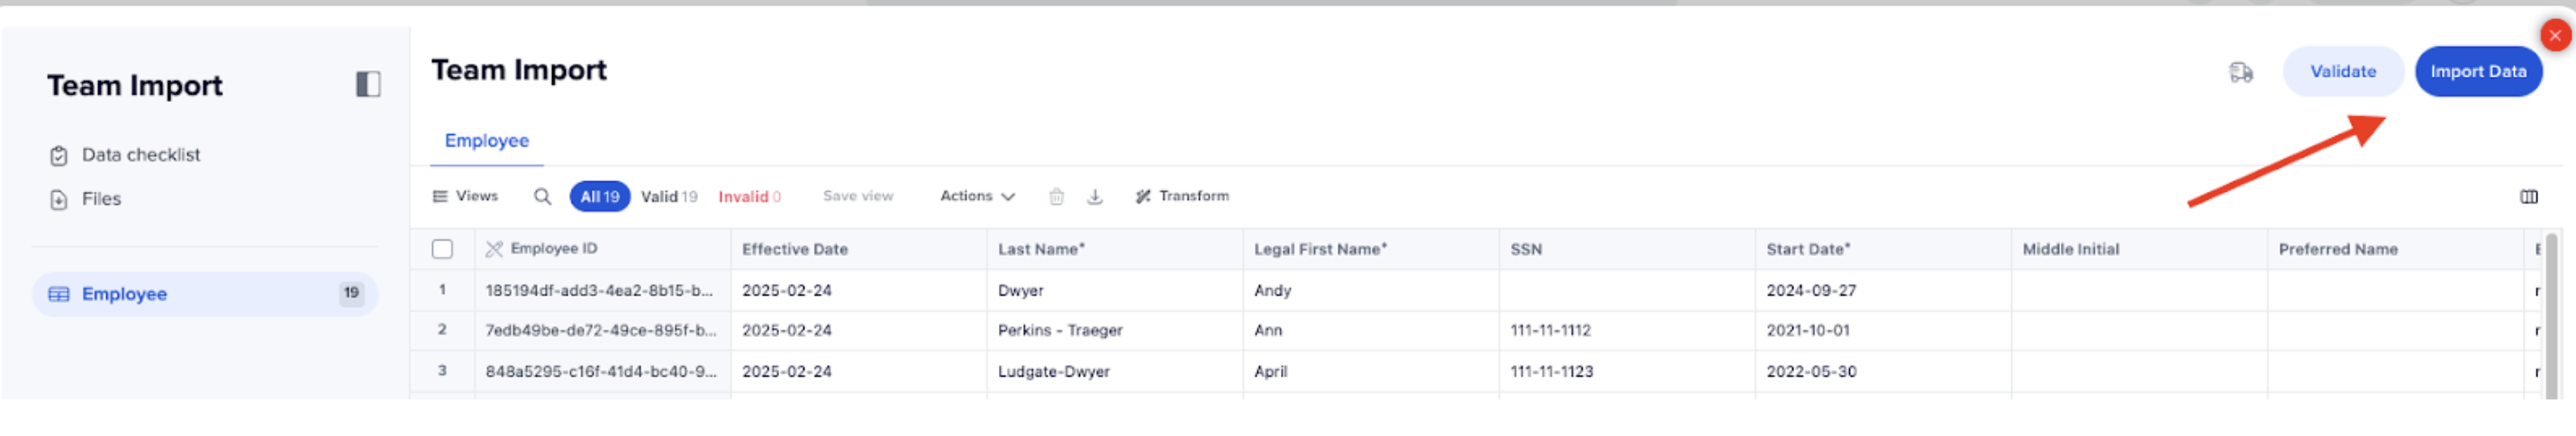Filter rows by Invalid 0
The height and width of the screenshot is (436, 2576).
click(749, 197)
